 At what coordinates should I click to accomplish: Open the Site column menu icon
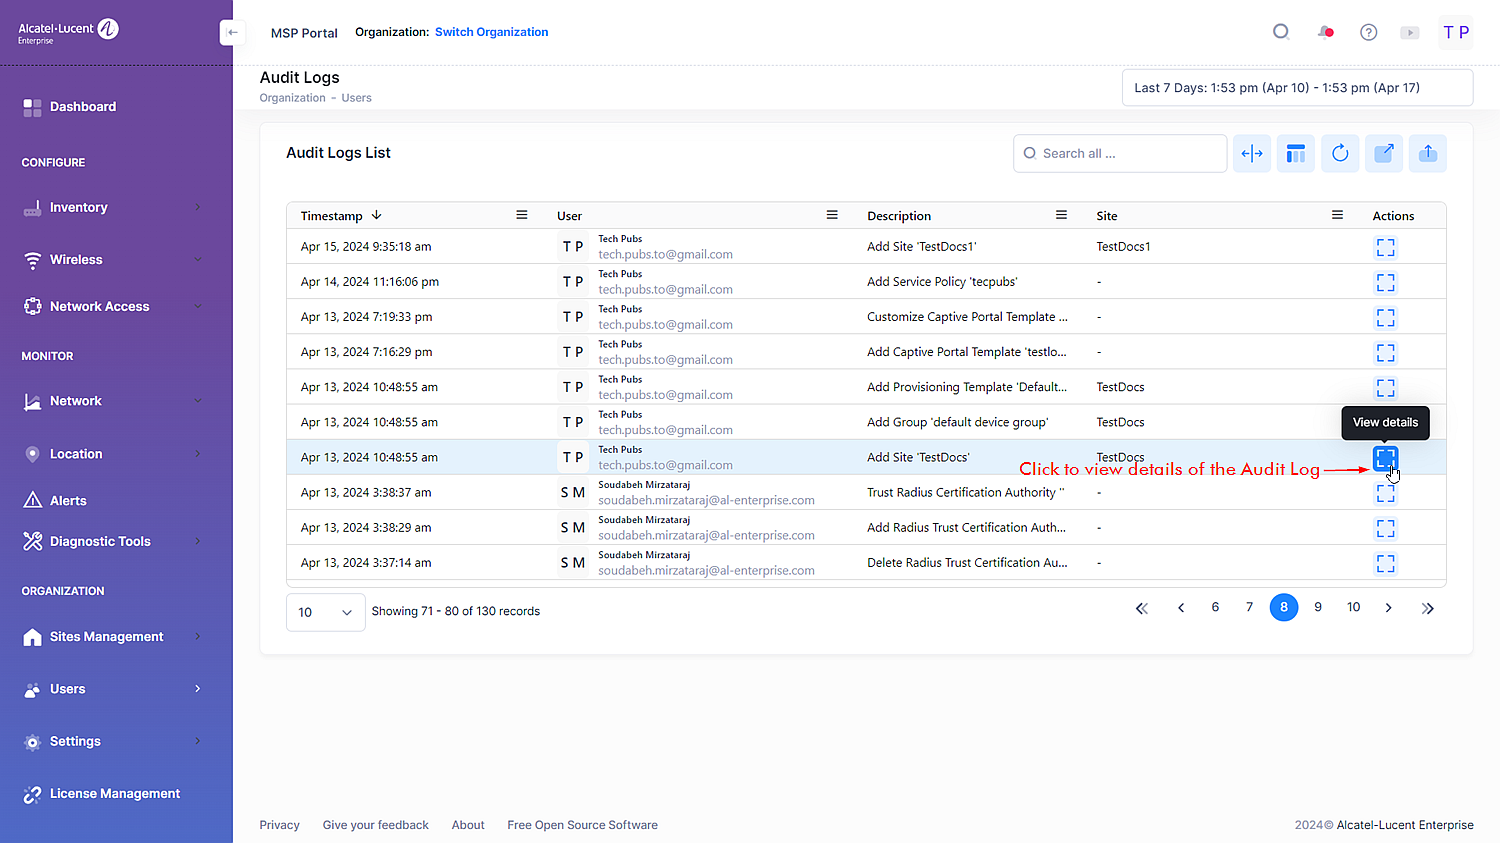(x=1337, y=215)
